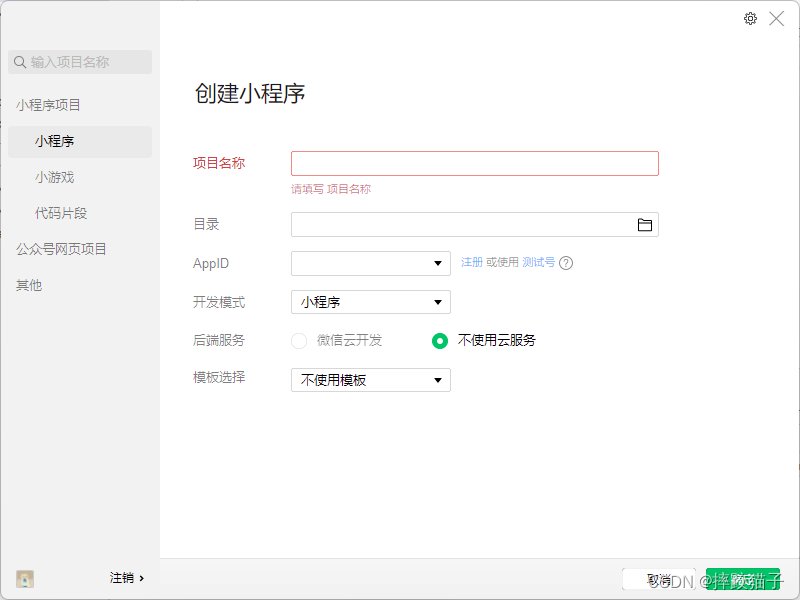Enable 不使用模板 template option
This screenshot has width=800, height=600.
[370, 379]
